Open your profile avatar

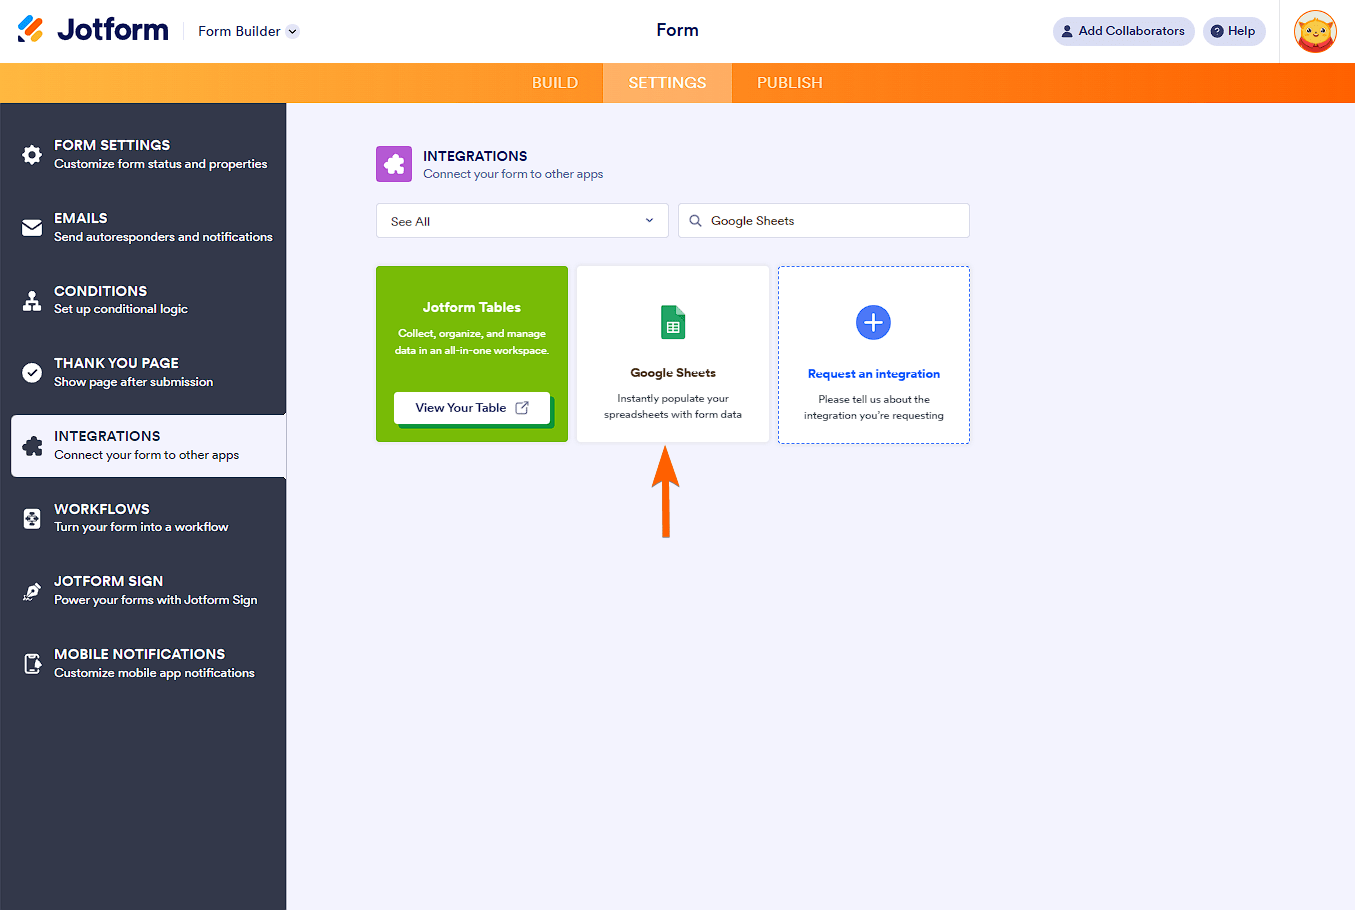tap(1315, 31)
